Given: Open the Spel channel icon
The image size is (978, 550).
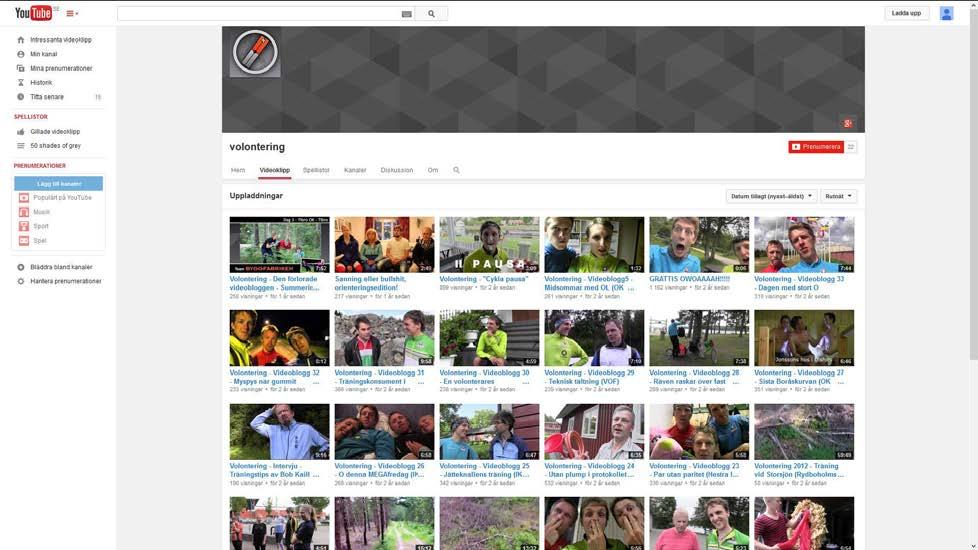Looking at the screenshot, I should (24, 241).
